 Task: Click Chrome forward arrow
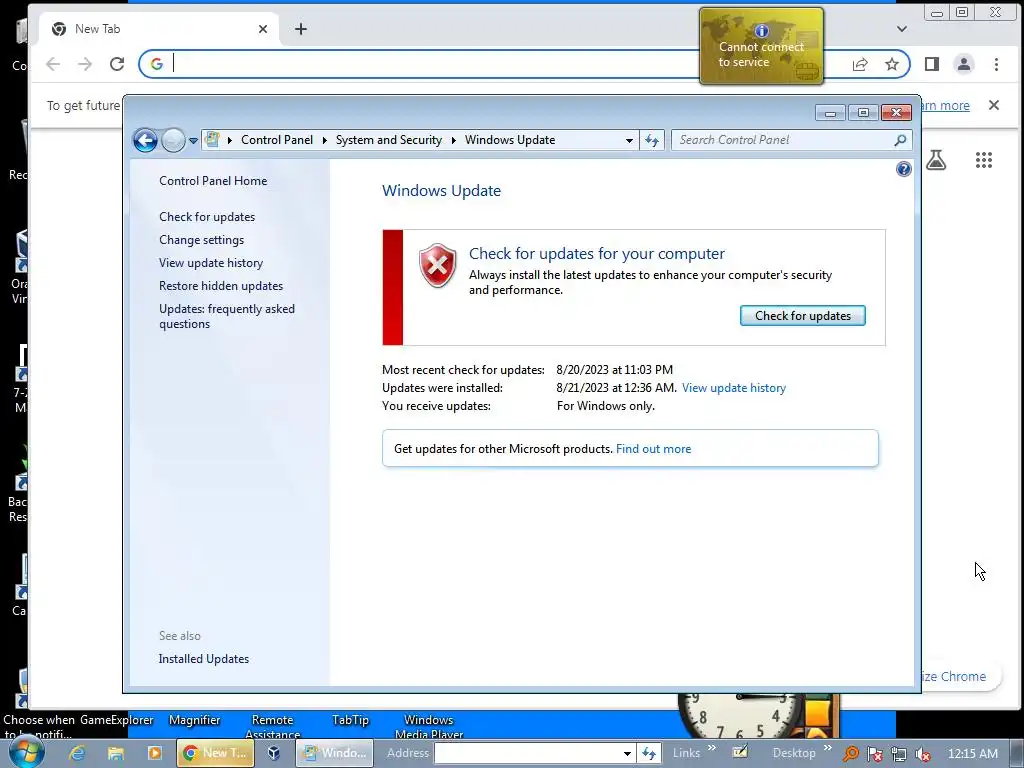(85, 64)
